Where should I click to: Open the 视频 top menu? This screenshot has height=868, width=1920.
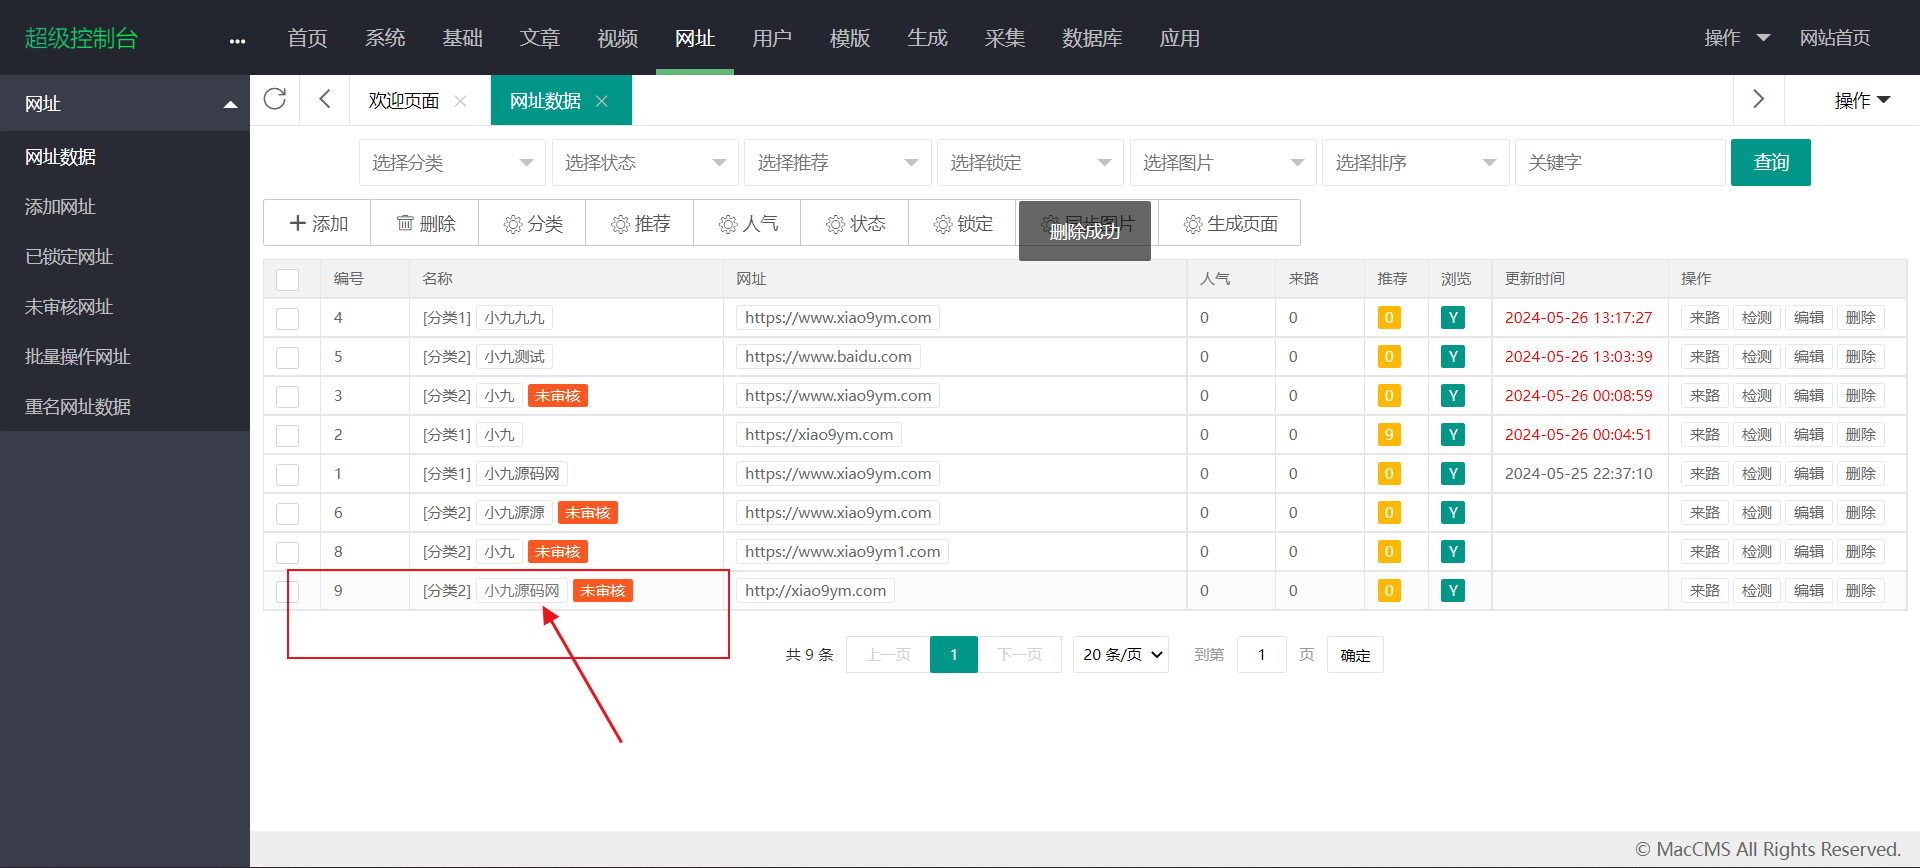[x=617, y=38]
